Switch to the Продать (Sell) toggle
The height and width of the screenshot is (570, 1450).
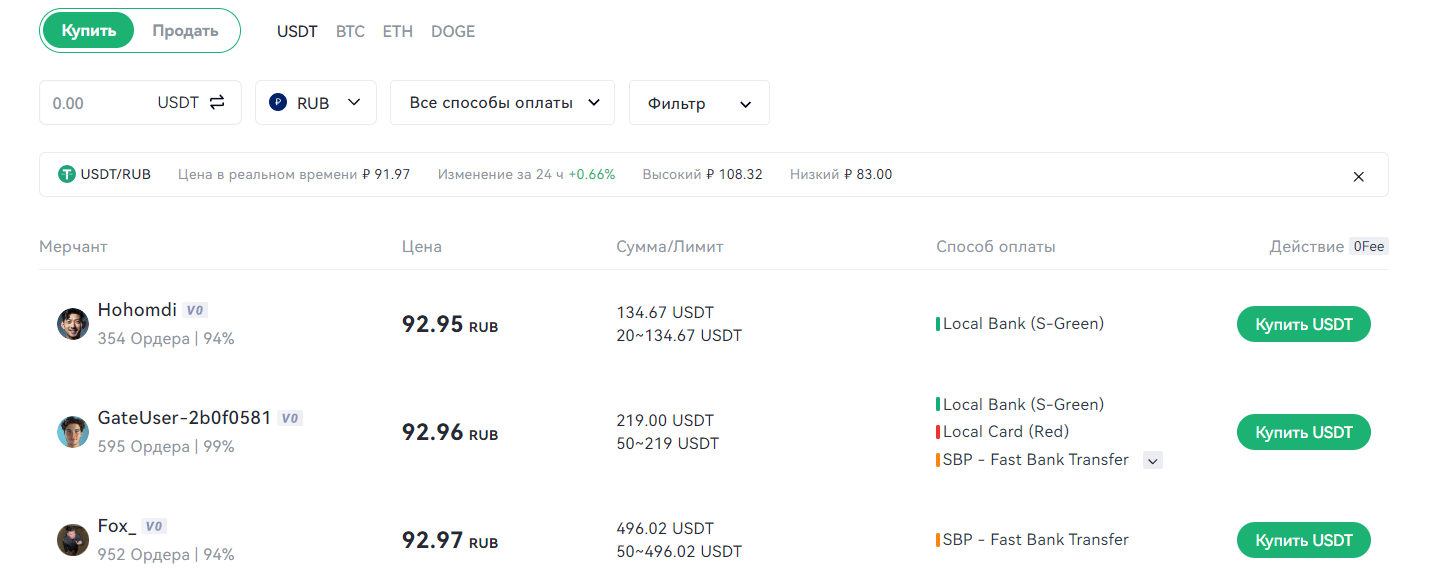click(185, 30)
